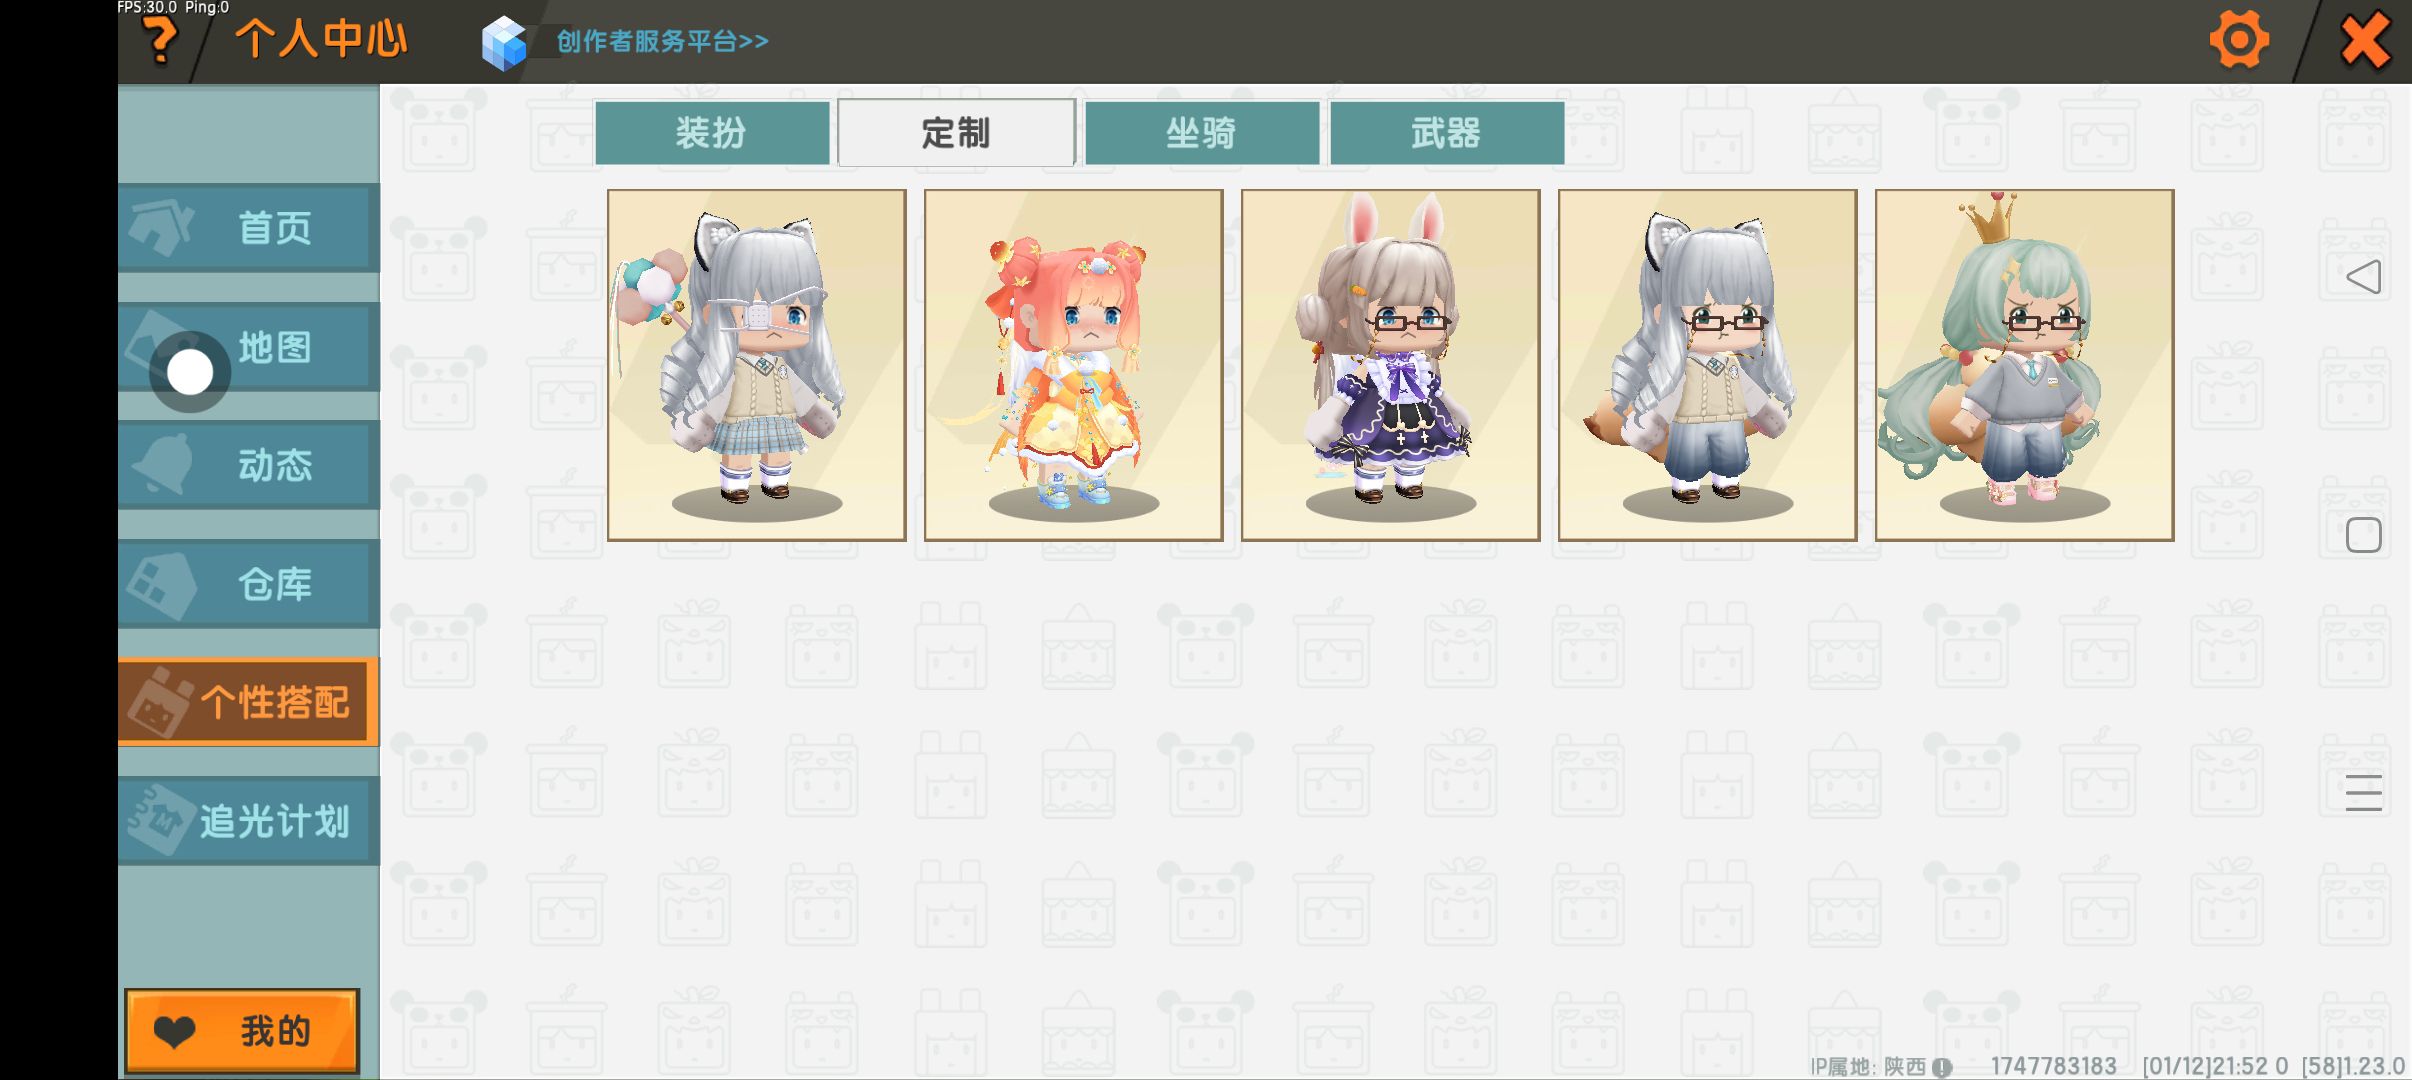This screenshot has height=1080, width=2412.
Task: Switch to the 装扮 tab
Action: 711,132
